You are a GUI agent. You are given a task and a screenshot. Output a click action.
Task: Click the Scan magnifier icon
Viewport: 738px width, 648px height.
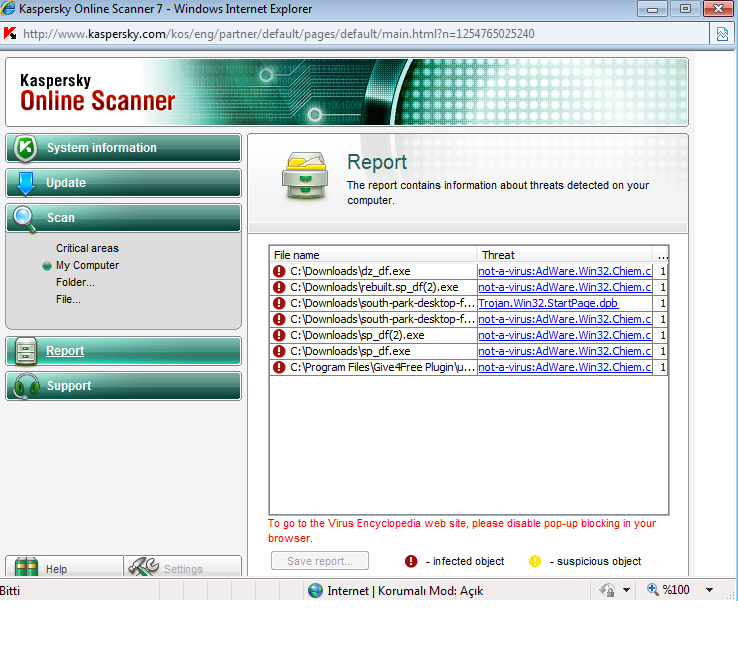tap(25, 218)
